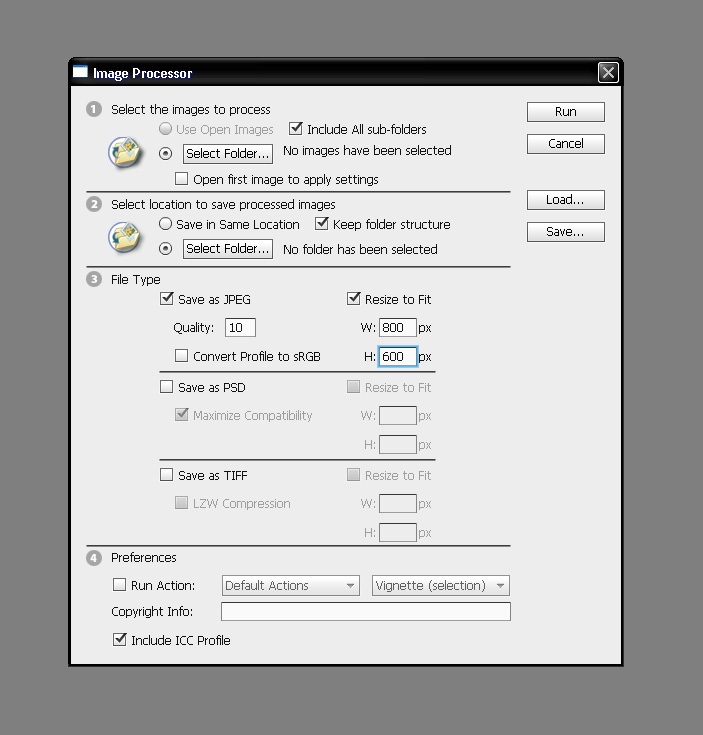Image resolution: width=703 pixels, height=735 pixels.
Task: Click 'Select location to save processed images' heading
Action: [223, 205]
